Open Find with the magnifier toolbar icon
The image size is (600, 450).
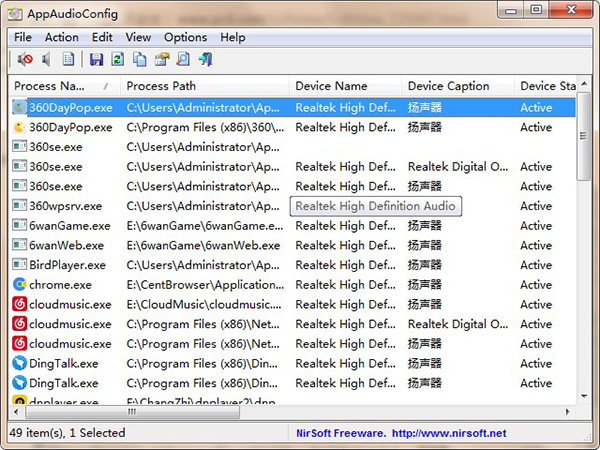pos(183,59)
